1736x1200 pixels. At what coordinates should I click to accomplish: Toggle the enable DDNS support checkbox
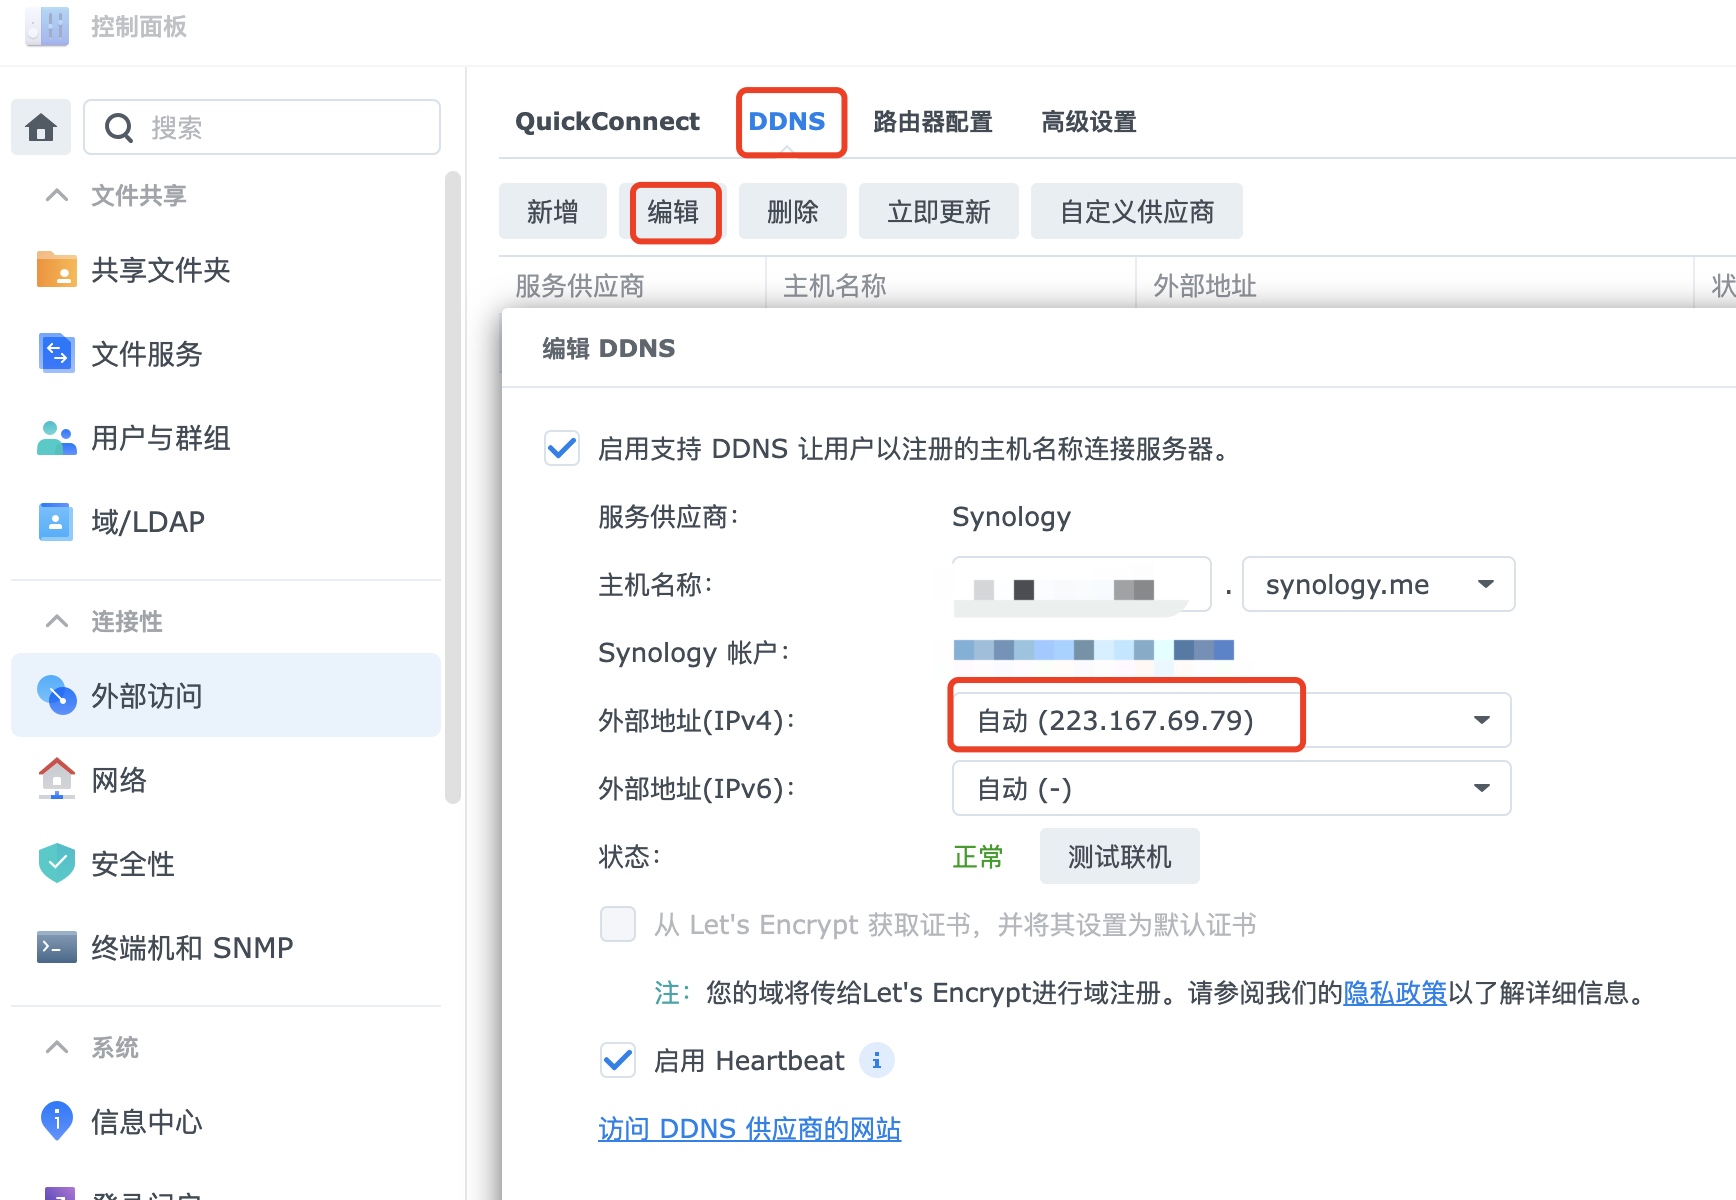[562, 448]
